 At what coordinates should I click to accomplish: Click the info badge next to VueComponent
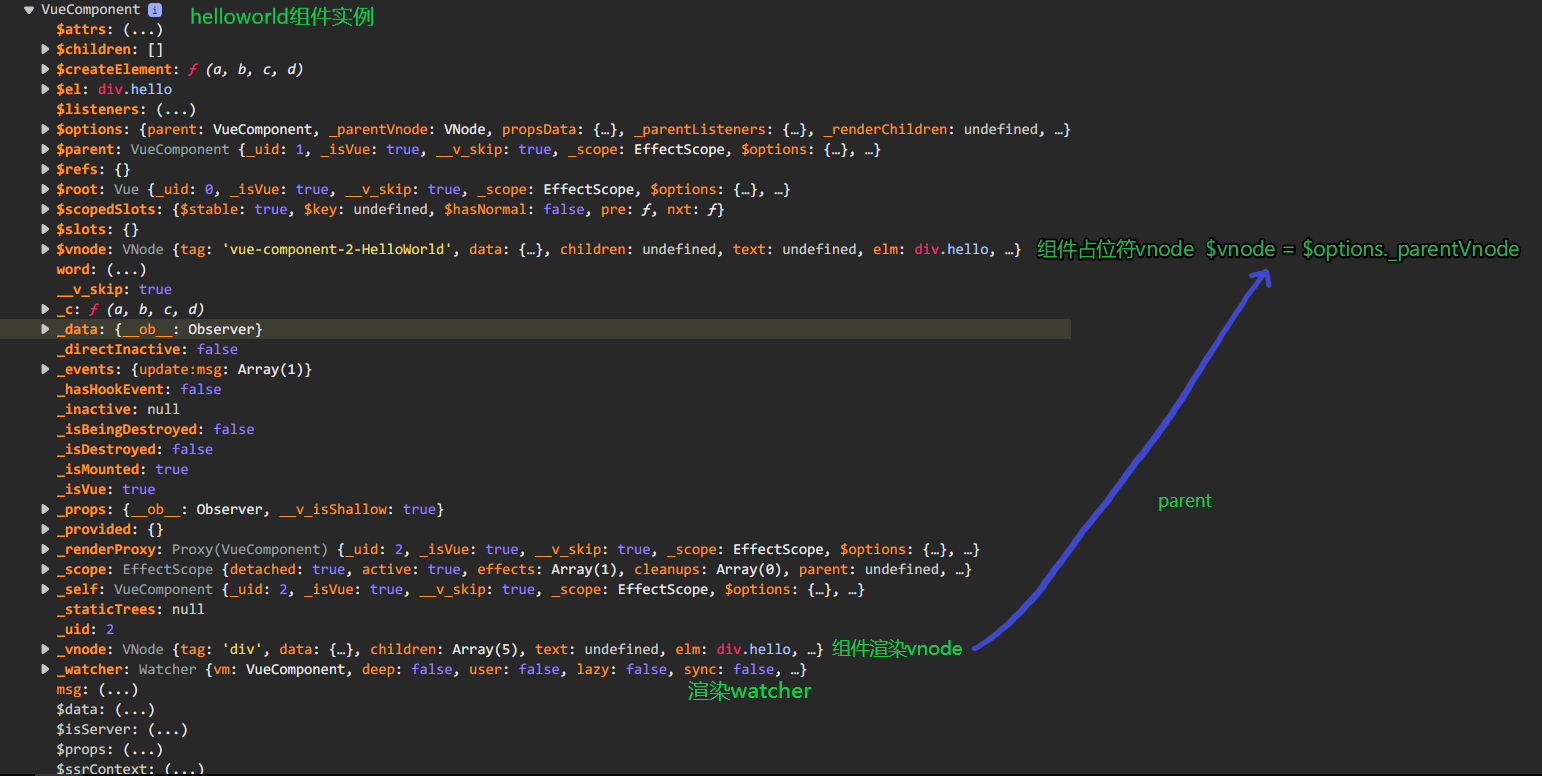coord(154,10)
